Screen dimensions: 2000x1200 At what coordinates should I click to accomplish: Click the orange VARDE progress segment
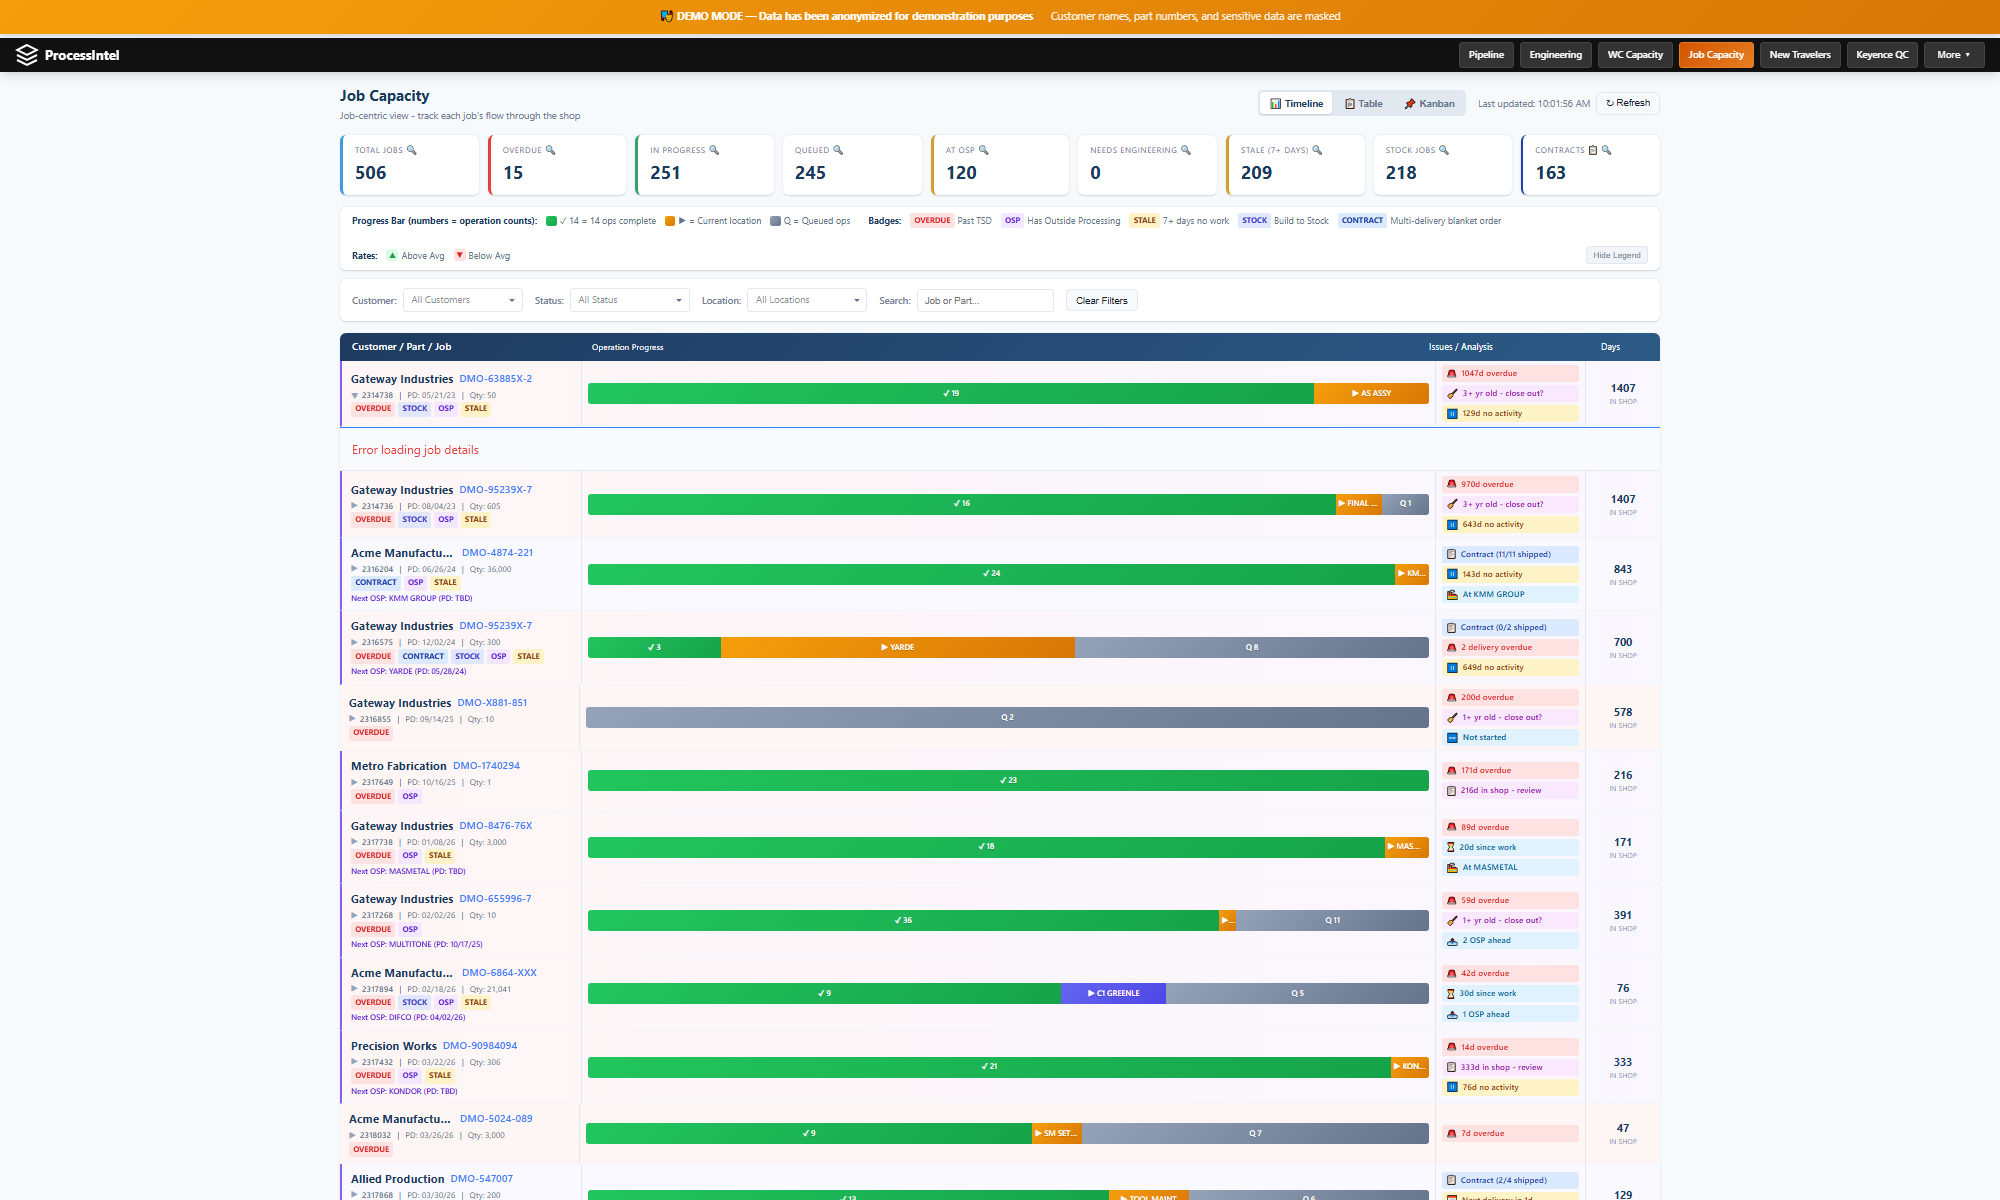point(897,647)
